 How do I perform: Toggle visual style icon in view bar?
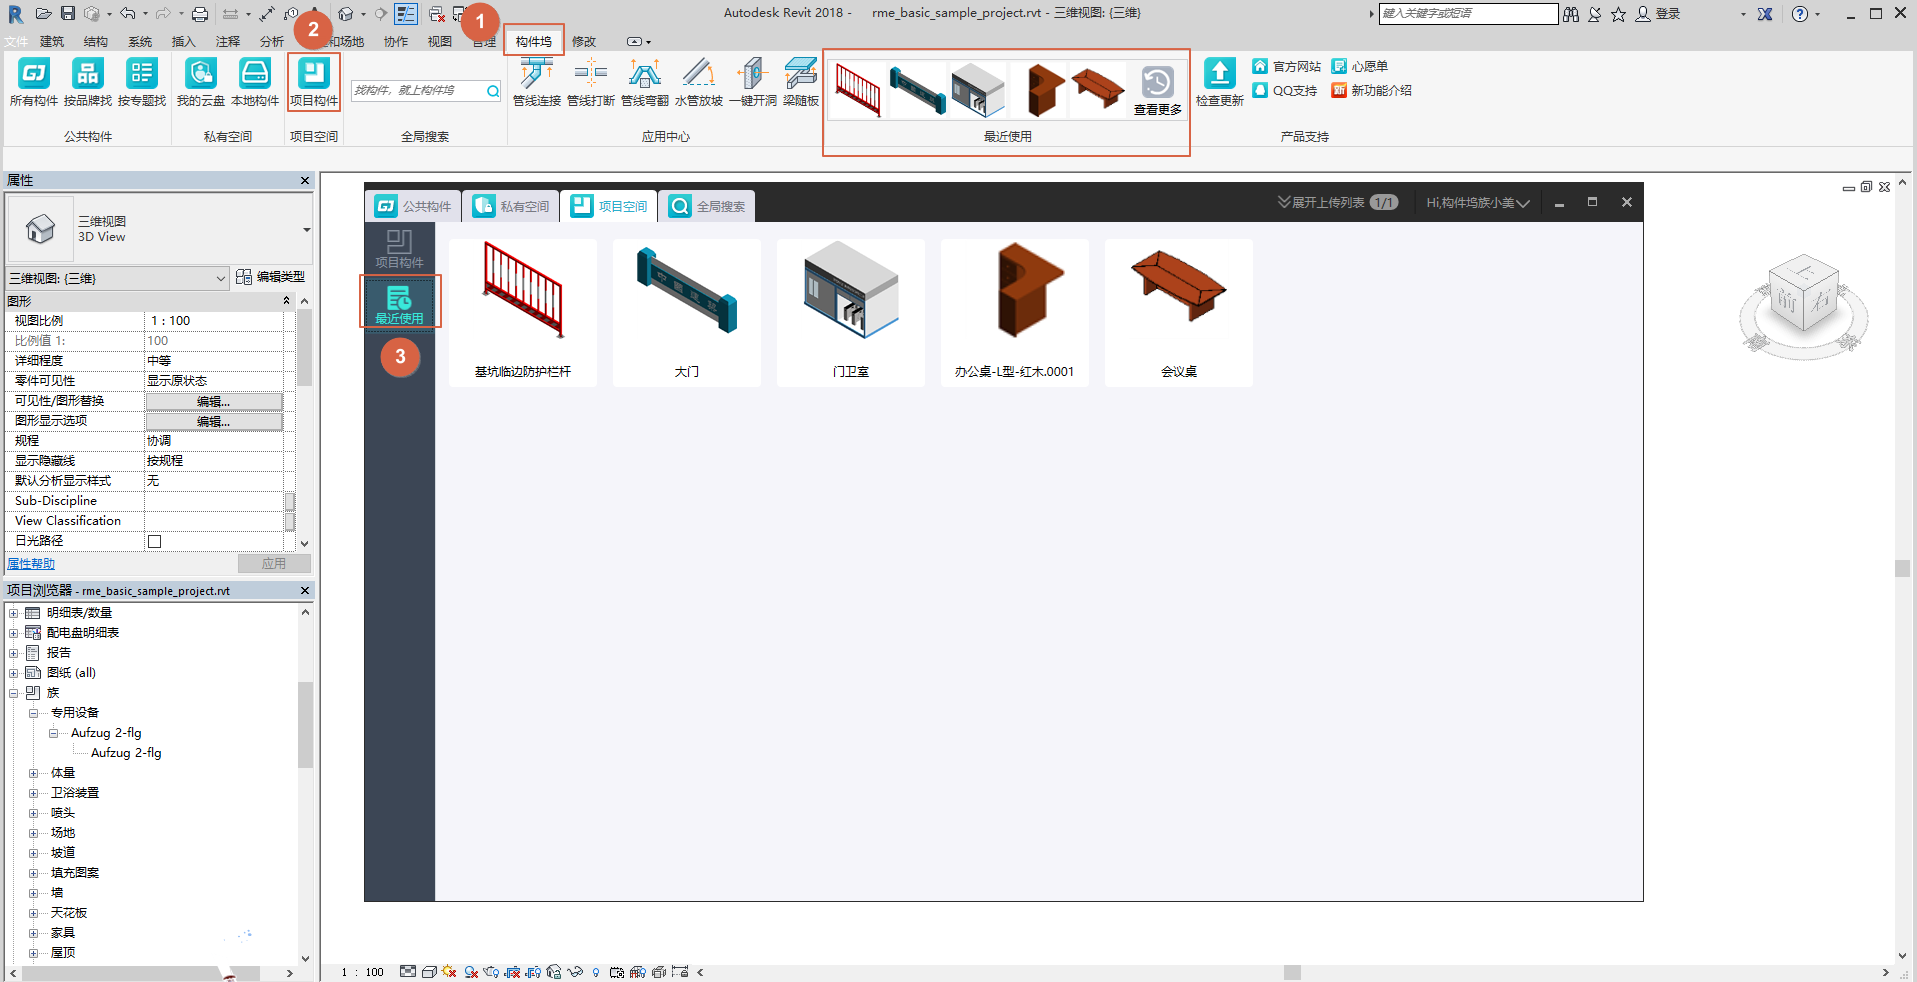point(429,971)
